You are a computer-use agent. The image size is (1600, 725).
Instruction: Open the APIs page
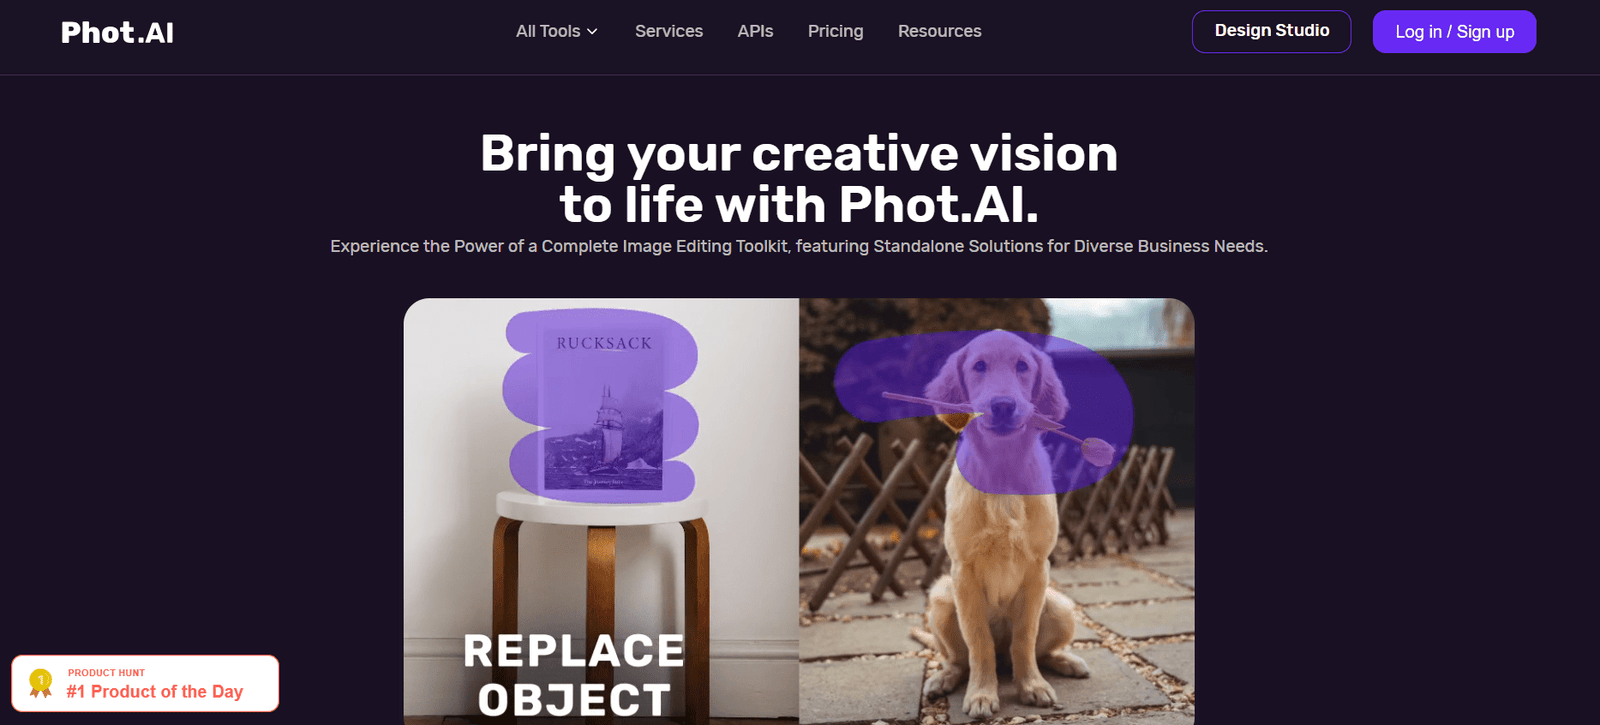(x=755, y=31)
